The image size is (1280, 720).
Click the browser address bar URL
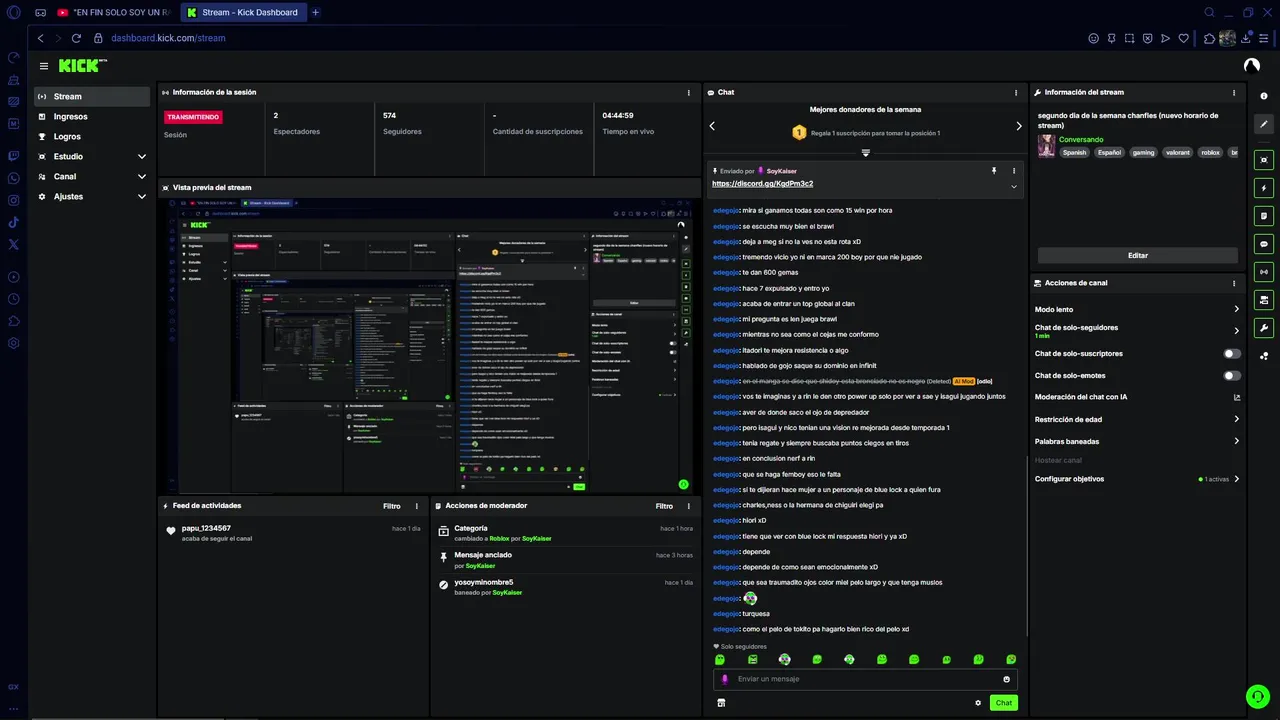tap(168, 38)
